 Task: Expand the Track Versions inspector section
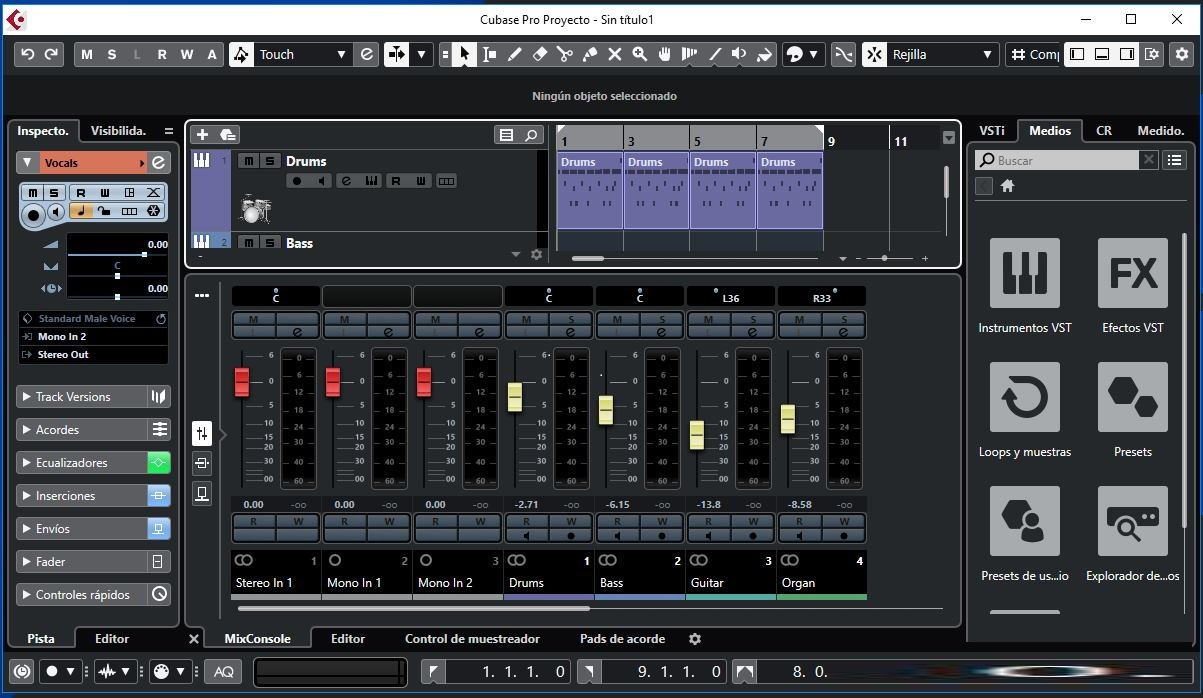(82, 397)
